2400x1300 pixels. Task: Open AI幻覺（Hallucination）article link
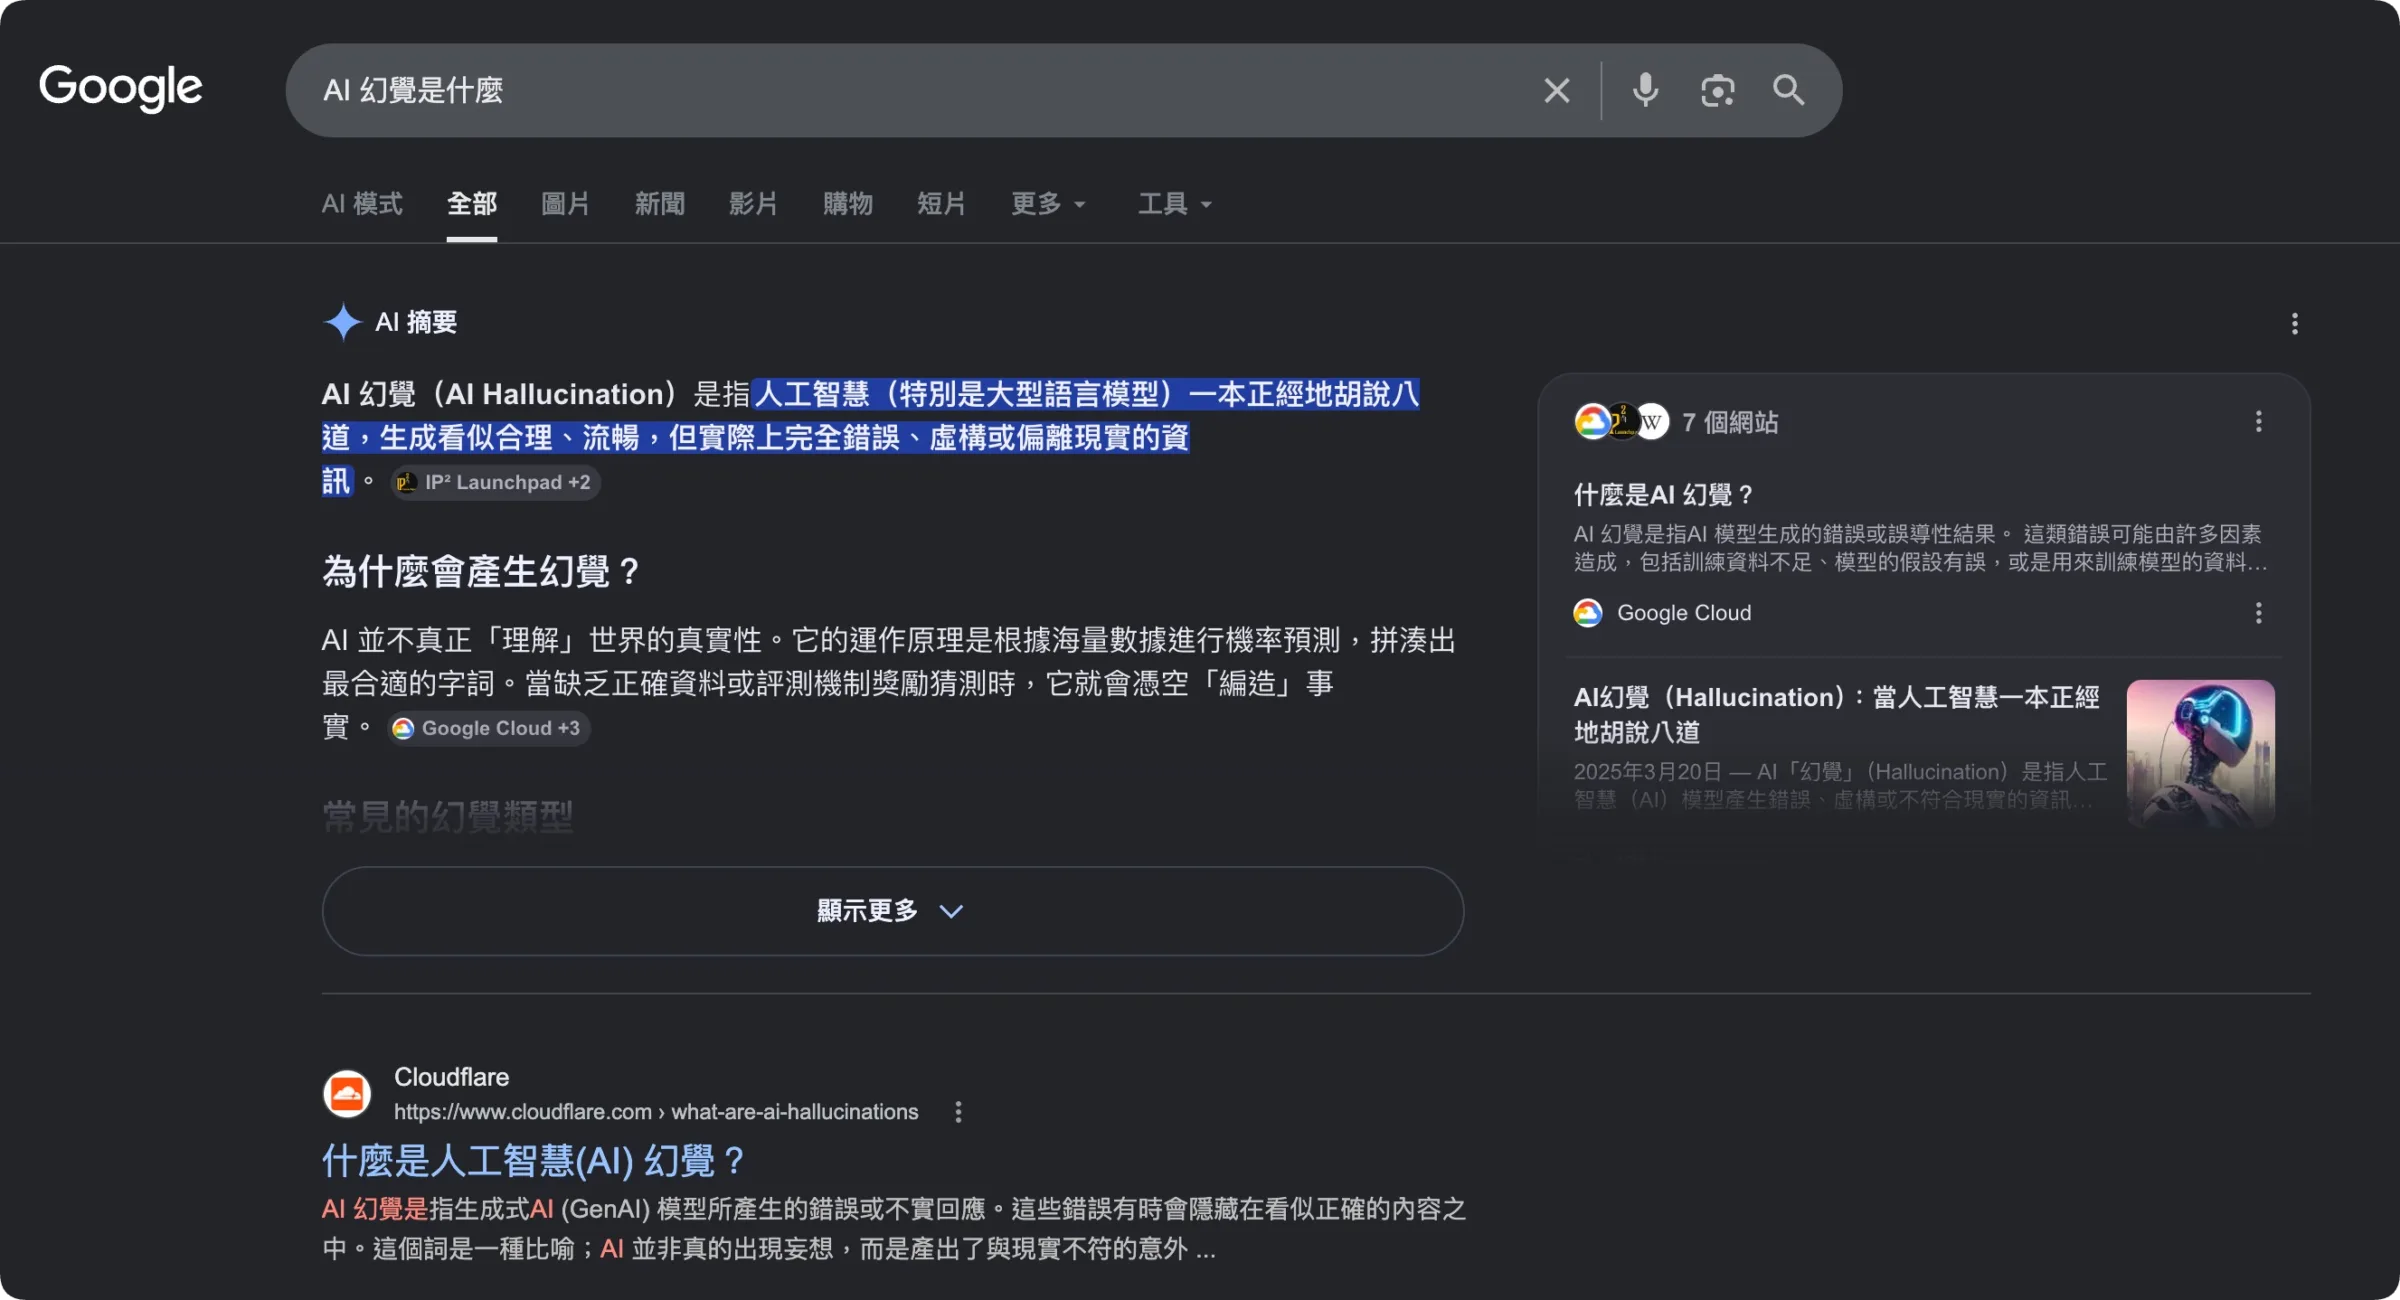[1837, 714]
